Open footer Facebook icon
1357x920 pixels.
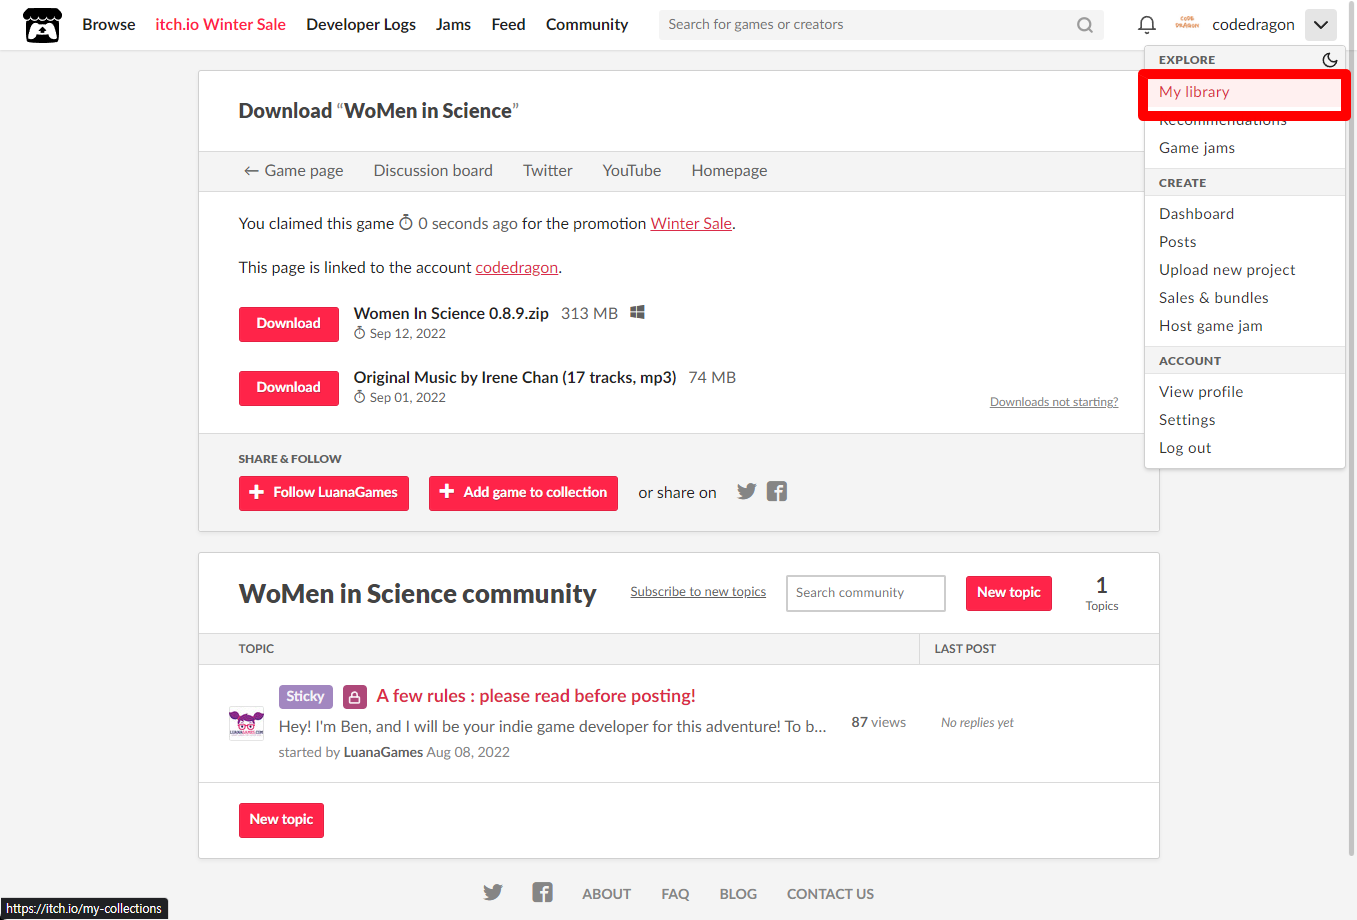pyautogui.click(x=542, y=892)
